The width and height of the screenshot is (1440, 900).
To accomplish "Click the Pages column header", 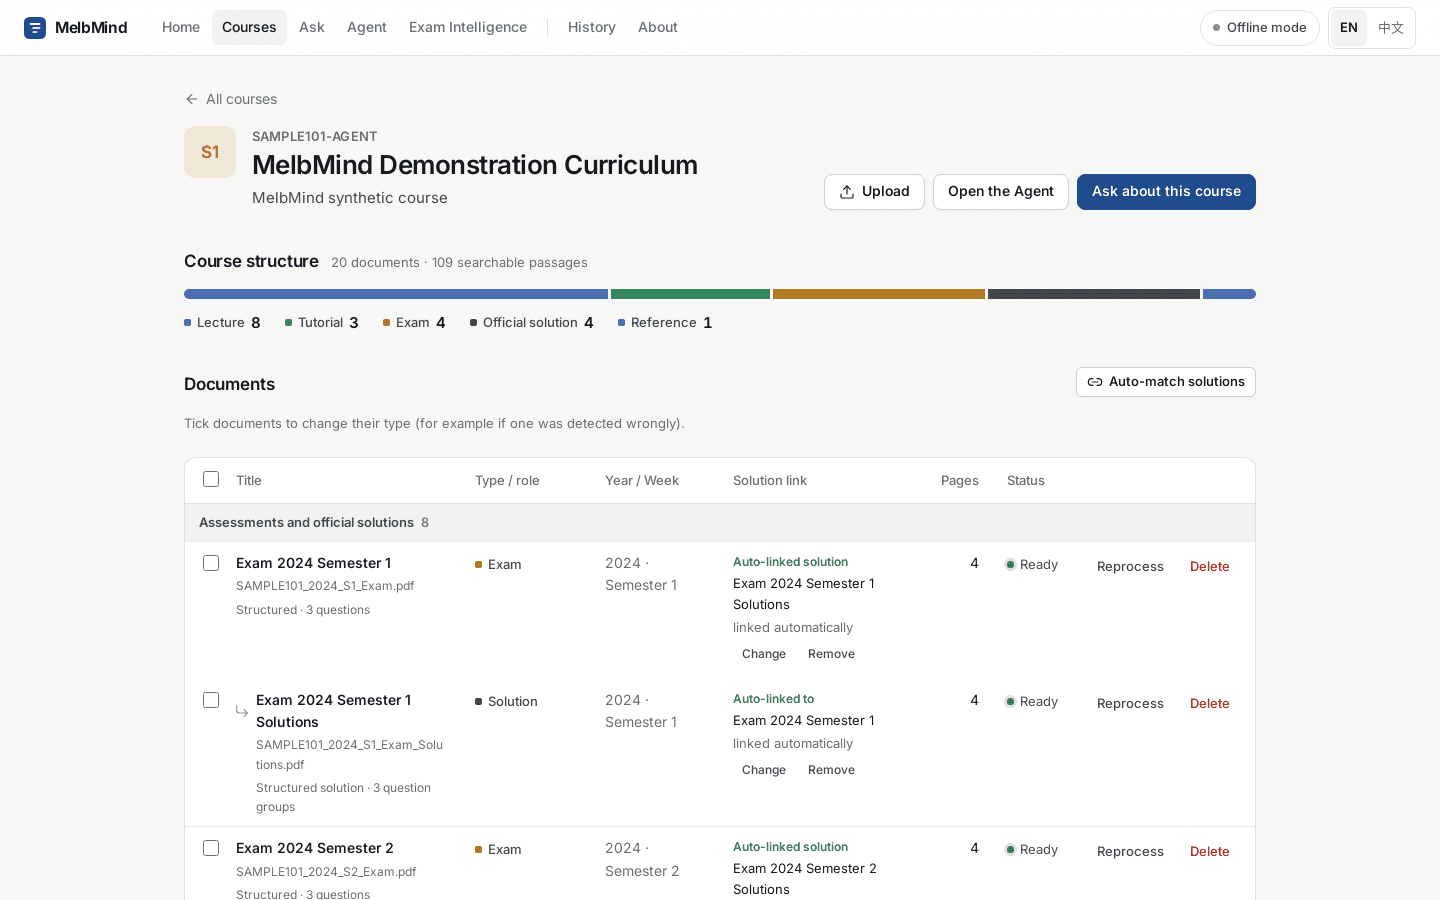I will [960, 480].
